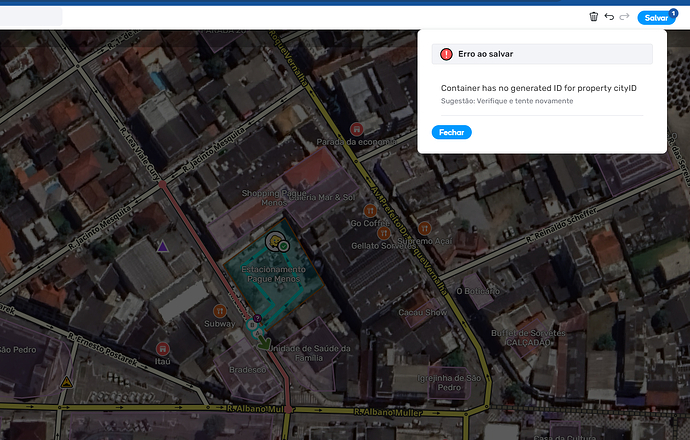
Task: Click the yellow warning sign marker
Action: point(67,382)
